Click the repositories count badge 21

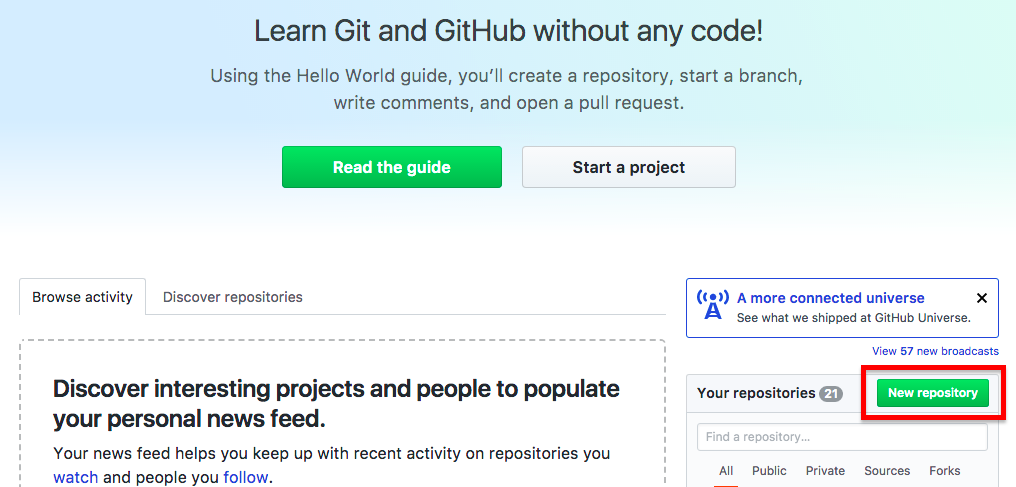pos(831,393)
